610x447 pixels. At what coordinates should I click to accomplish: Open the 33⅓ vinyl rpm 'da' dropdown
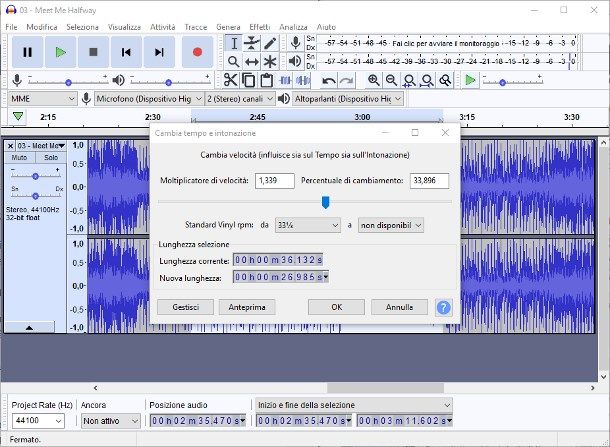pos(308,225)
